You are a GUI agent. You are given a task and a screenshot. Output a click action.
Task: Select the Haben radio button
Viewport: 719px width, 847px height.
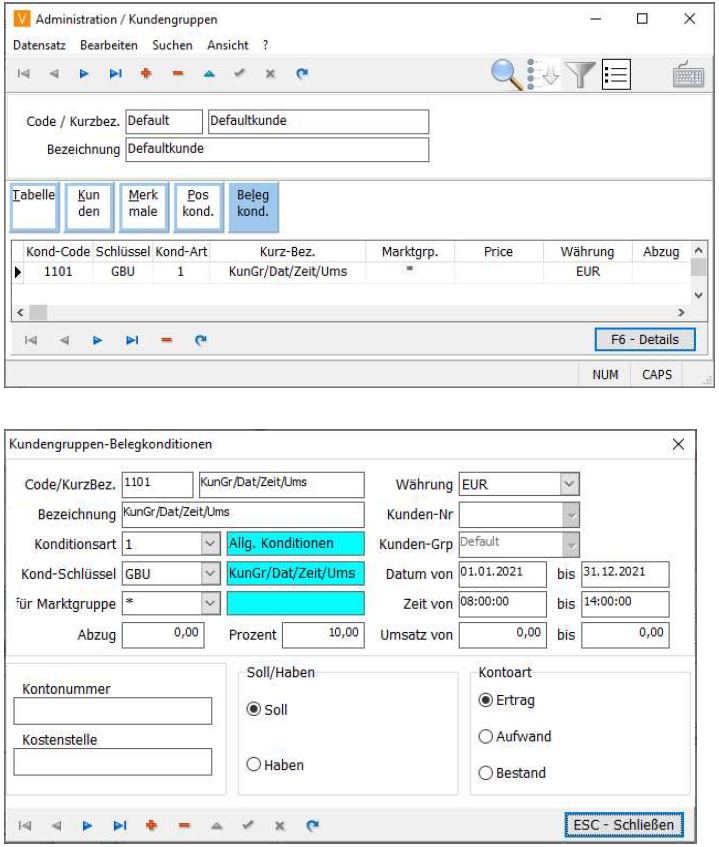click(x=253, y=765)
